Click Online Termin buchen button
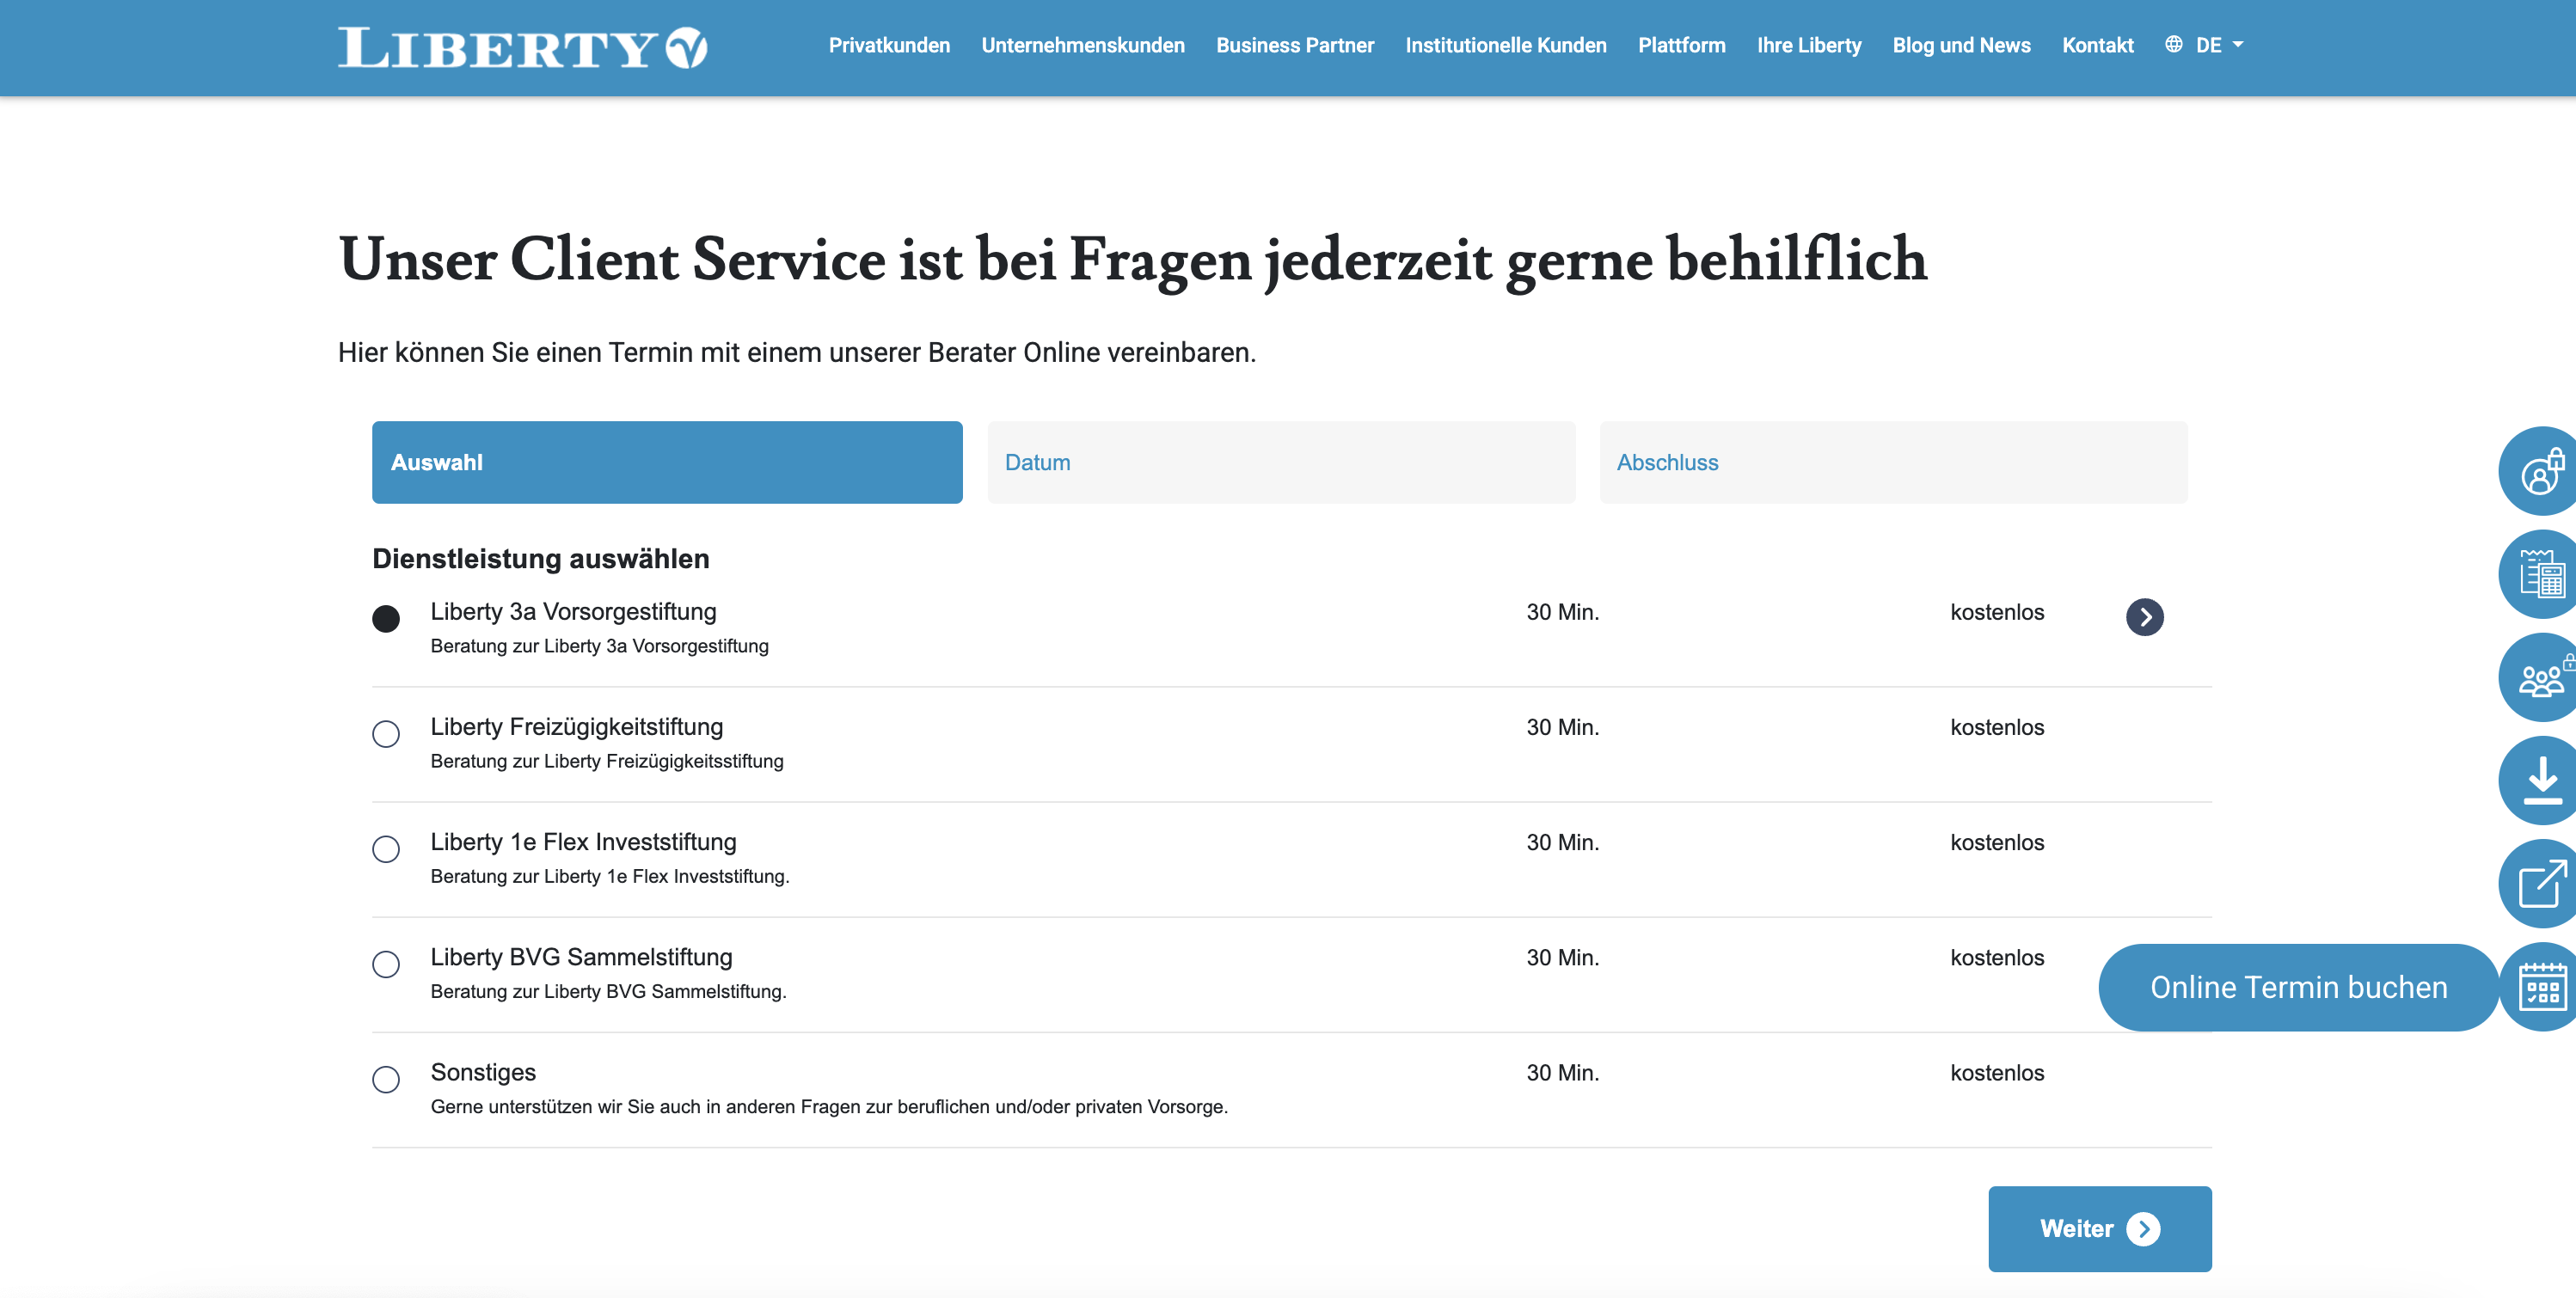Screen dimensions: 2576x1298 (x=2298, y=987)
